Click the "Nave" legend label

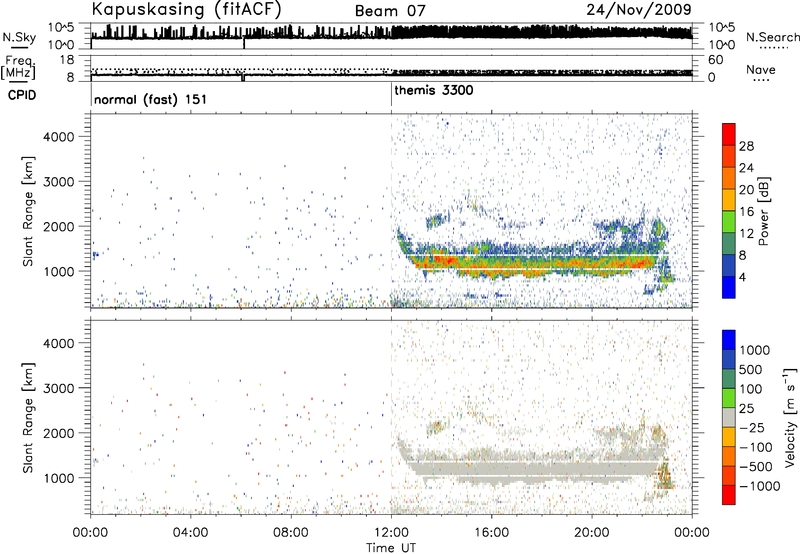tap(761, 69)
